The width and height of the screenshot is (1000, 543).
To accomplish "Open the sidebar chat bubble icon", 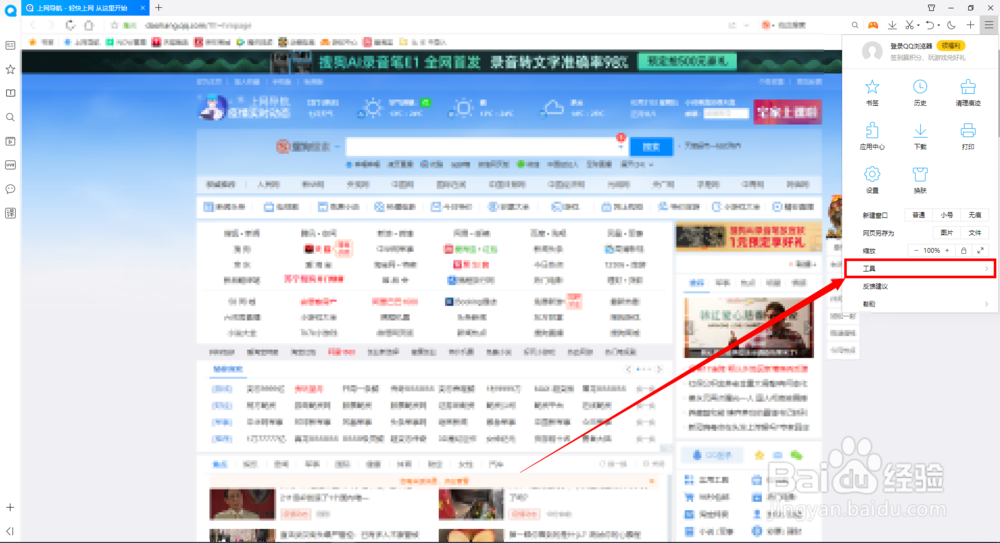I will pyautogui.click(x=10, y=189).
